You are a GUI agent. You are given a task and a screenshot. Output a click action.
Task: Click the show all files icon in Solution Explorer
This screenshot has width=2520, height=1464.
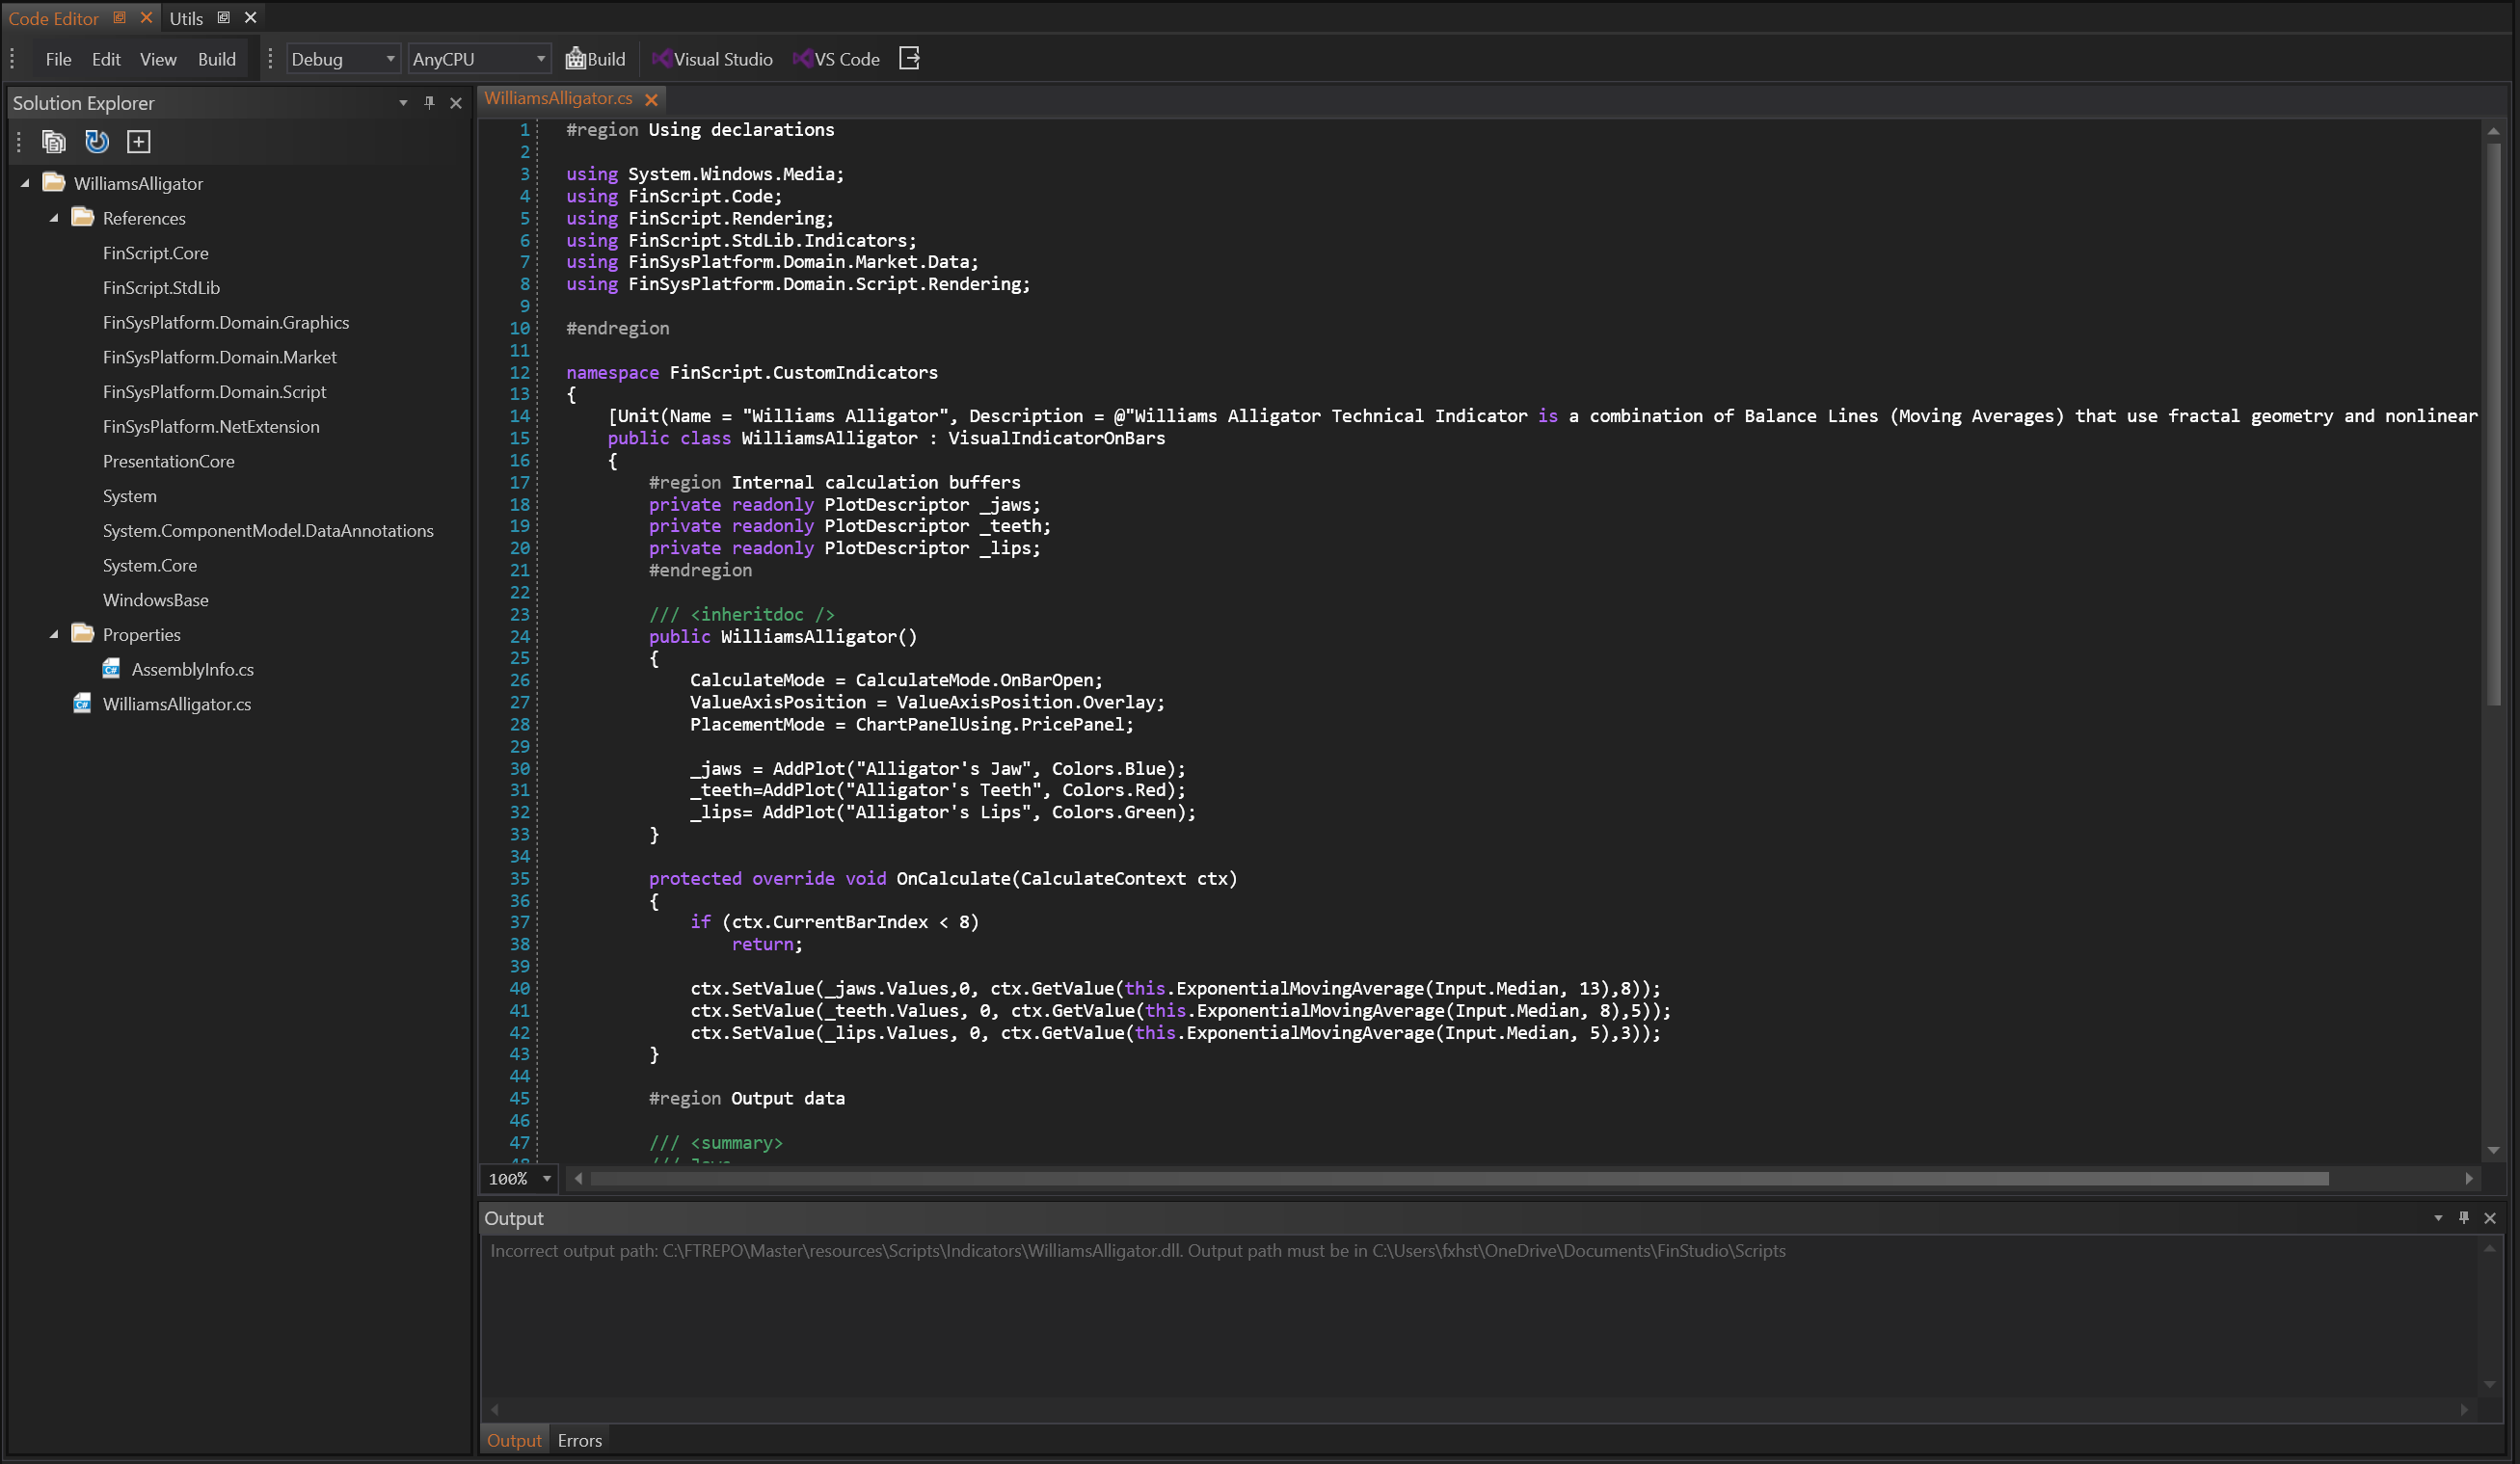click(x=54, y=142)
